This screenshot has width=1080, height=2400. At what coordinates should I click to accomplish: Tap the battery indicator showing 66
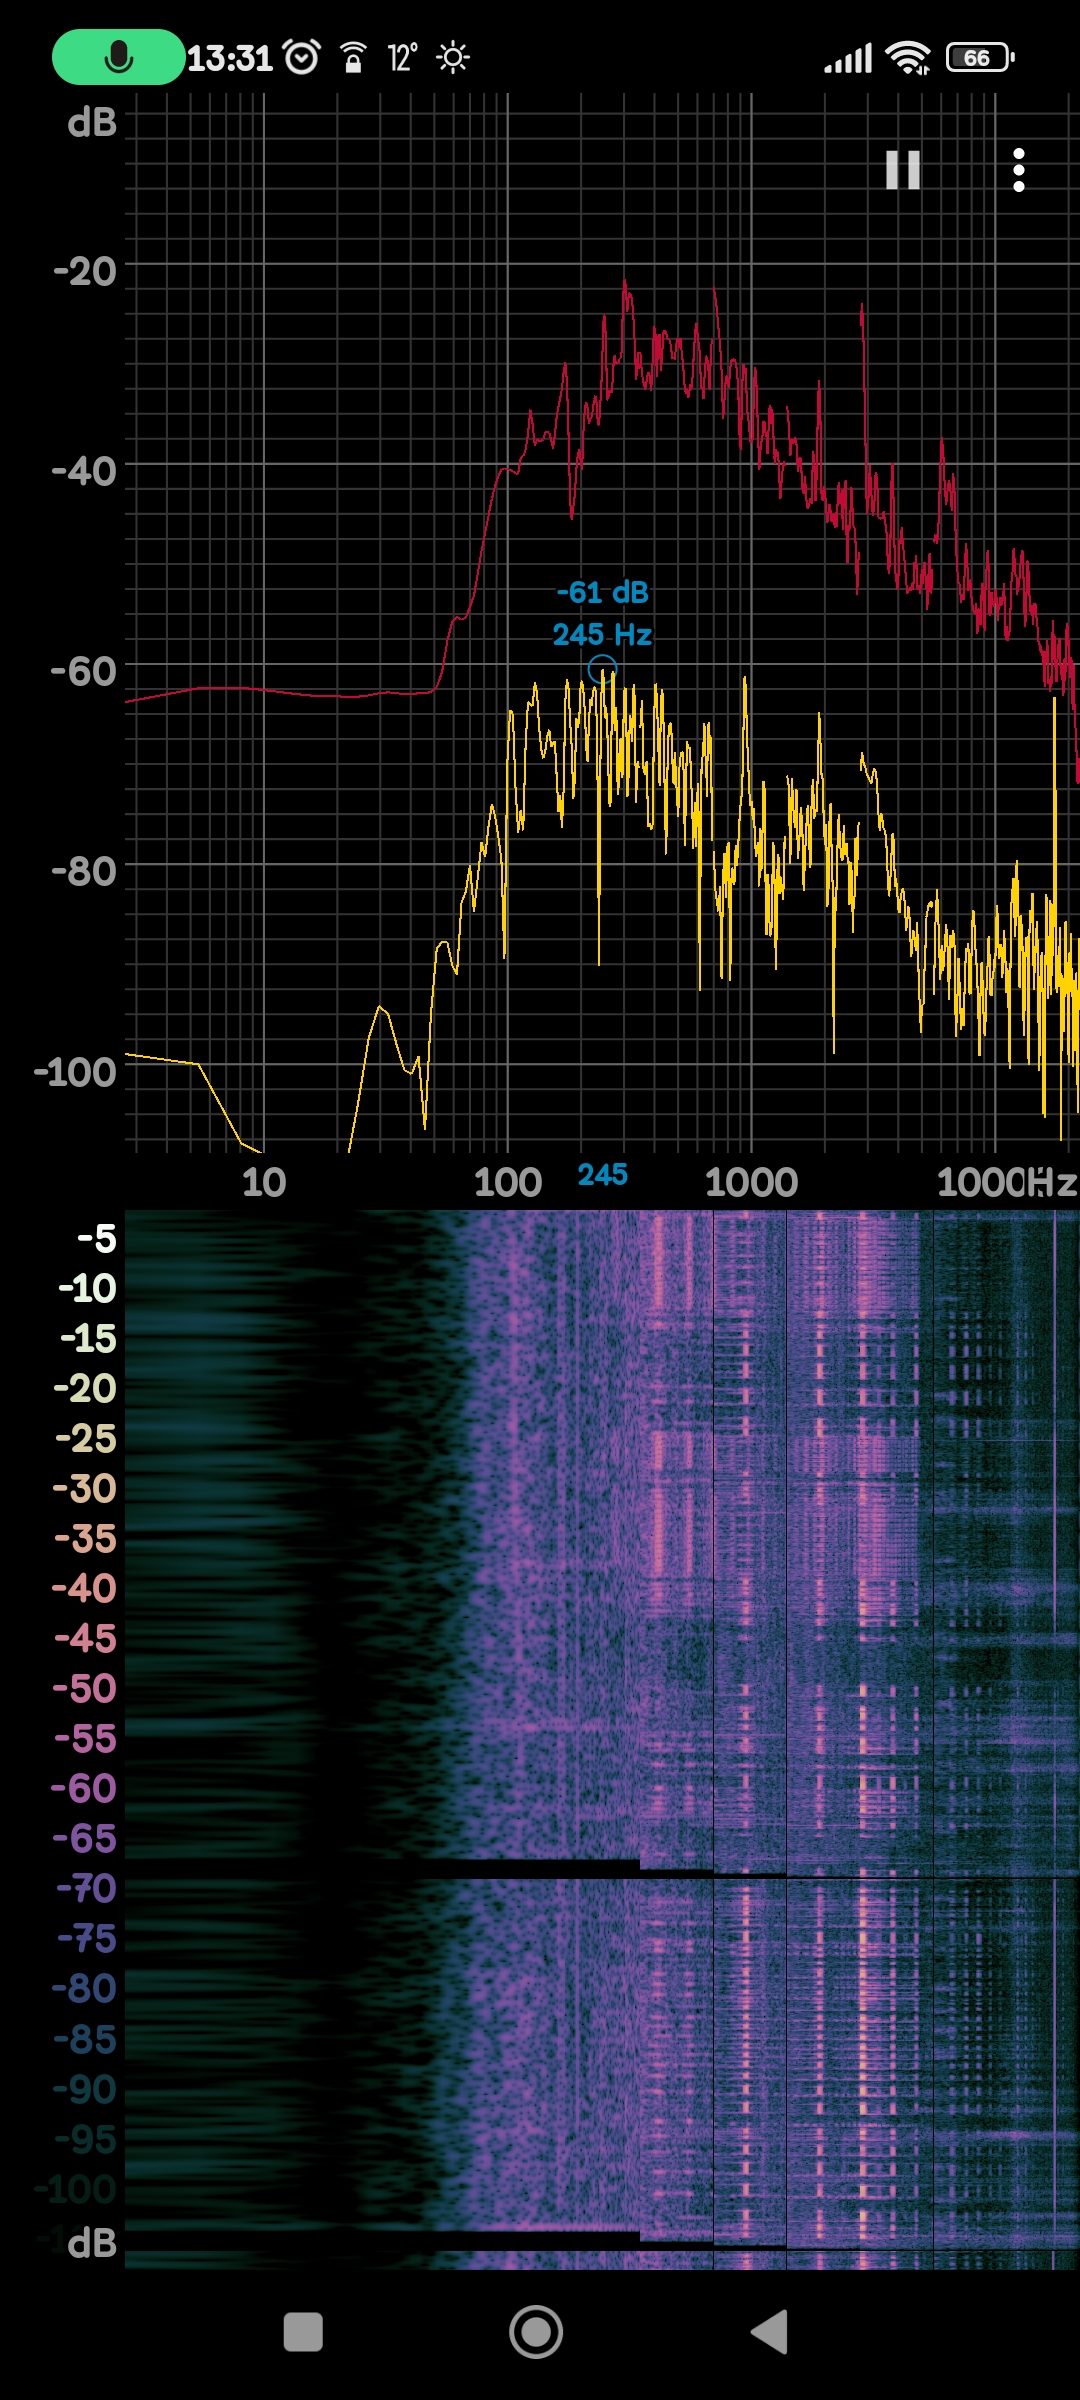pyautogui.click(x=979, y=58)
